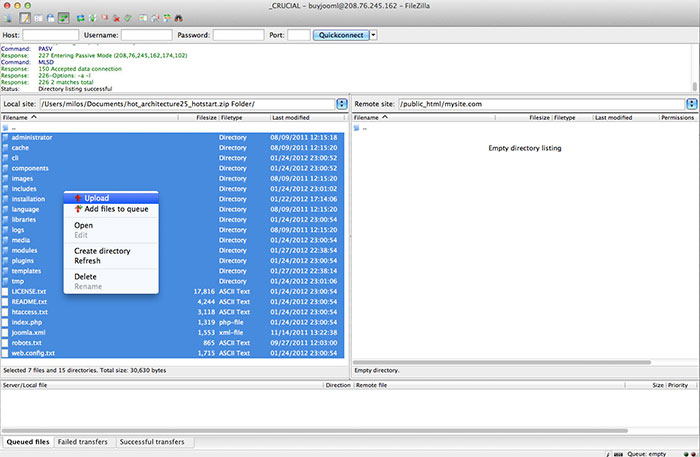The image size is (700, 457).
Task: Click the index.php file icon
Action: 5,322
